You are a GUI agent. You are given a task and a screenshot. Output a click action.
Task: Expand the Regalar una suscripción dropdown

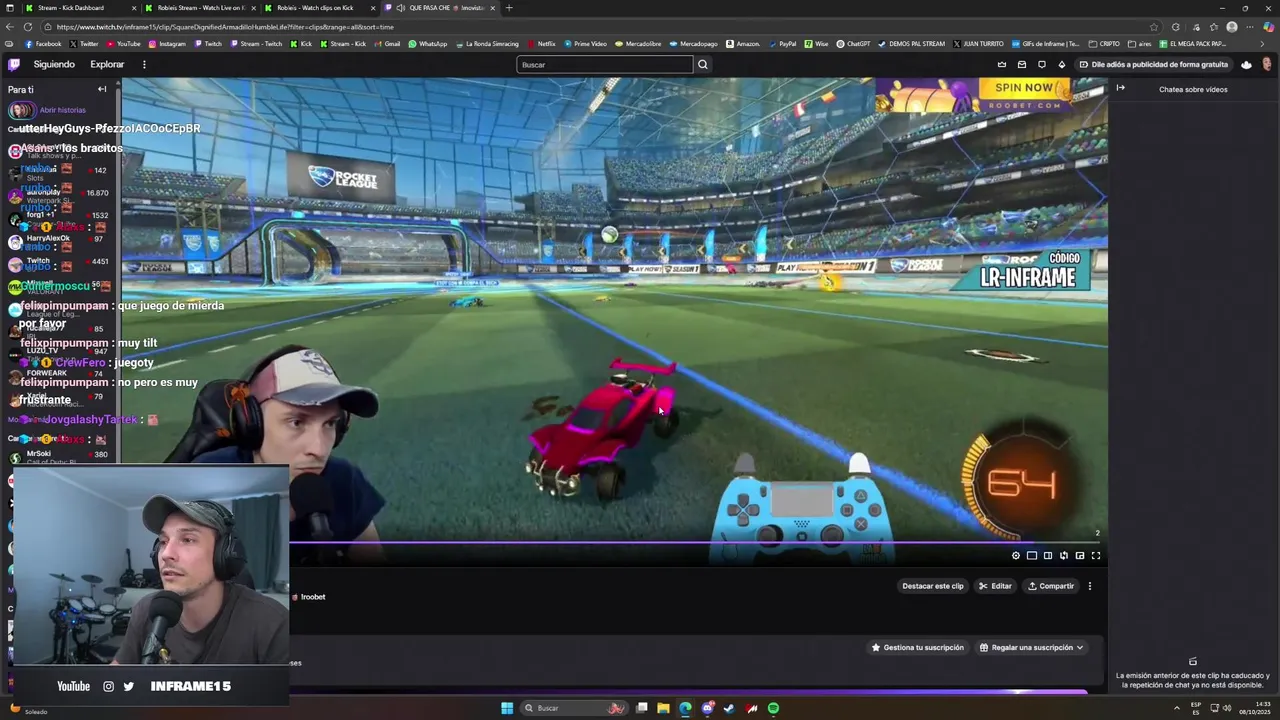pyautogui.click(x=1031, y=648)
